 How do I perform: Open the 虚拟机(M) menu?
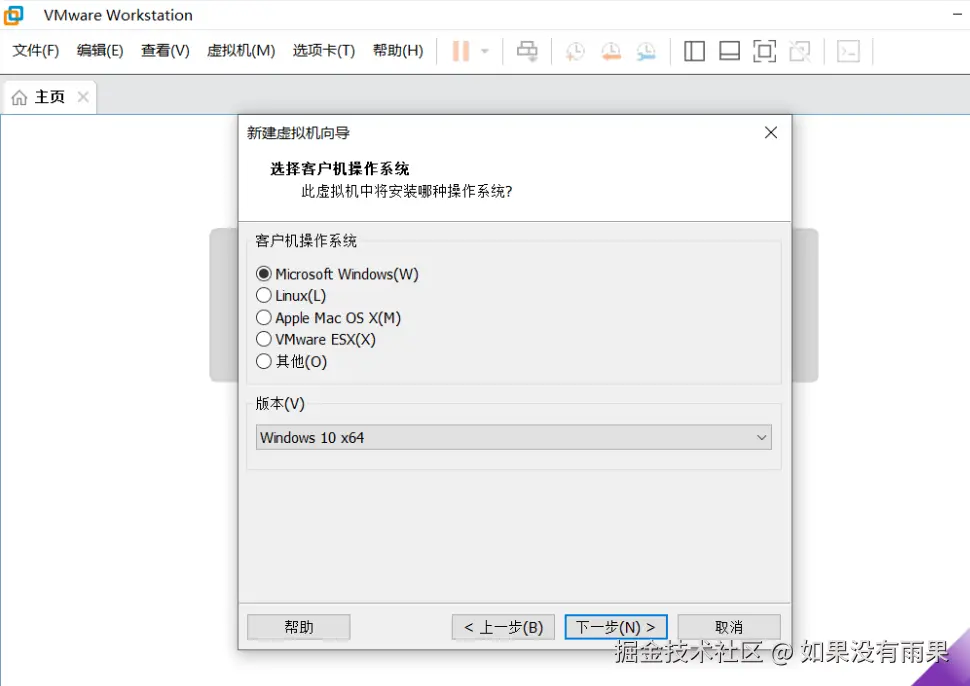pos(241,51)
